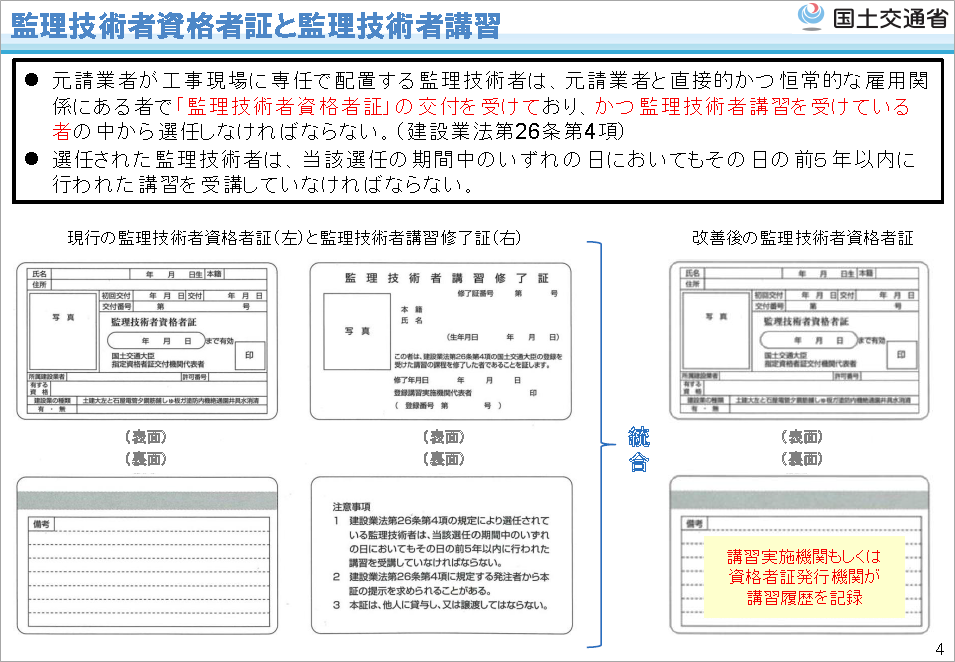955x662 pixels.
Task: Click 注意事項 item 2 about 発行者から本証の提示
Action: click(441, 584)
